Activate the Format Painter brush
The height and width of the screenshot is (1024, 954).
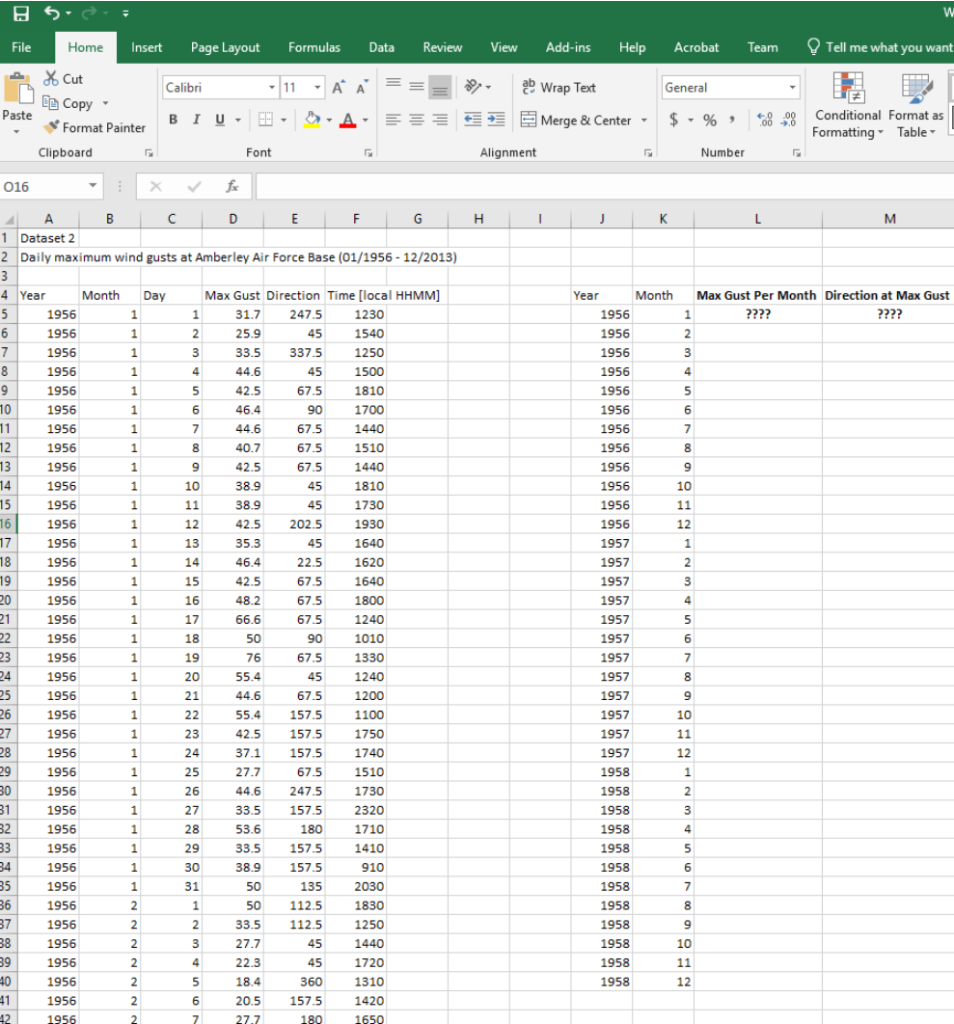[x=51, y=127]
